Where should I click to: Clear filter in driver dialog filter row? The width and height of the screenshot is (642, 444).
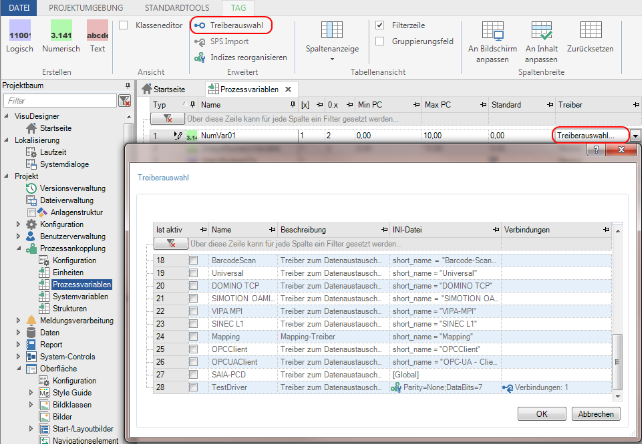coord(171,244)
